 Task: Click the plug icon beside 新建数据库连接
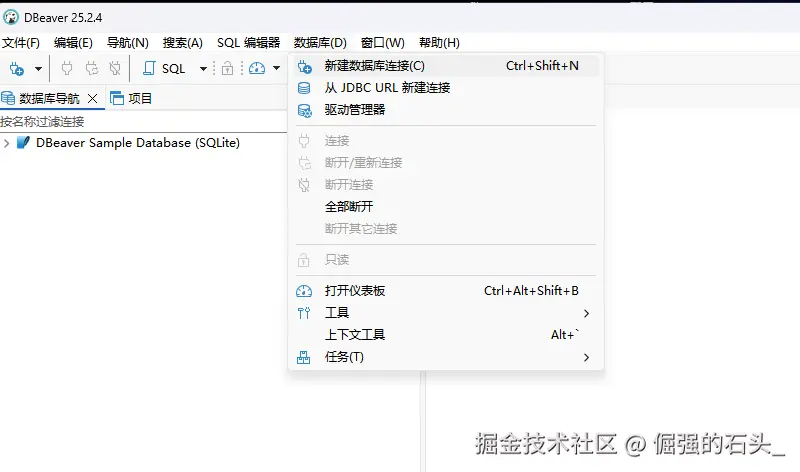point(305,66)
